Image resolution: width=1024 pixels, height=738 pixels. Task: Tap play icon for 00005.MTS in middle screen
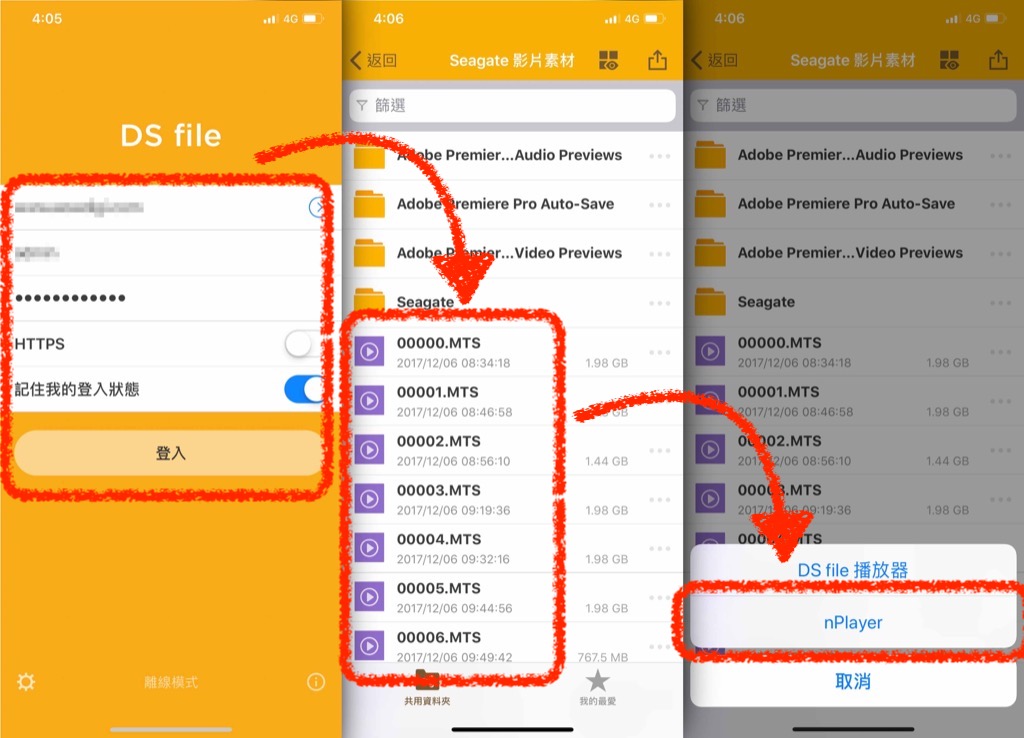tap(370, 596)
